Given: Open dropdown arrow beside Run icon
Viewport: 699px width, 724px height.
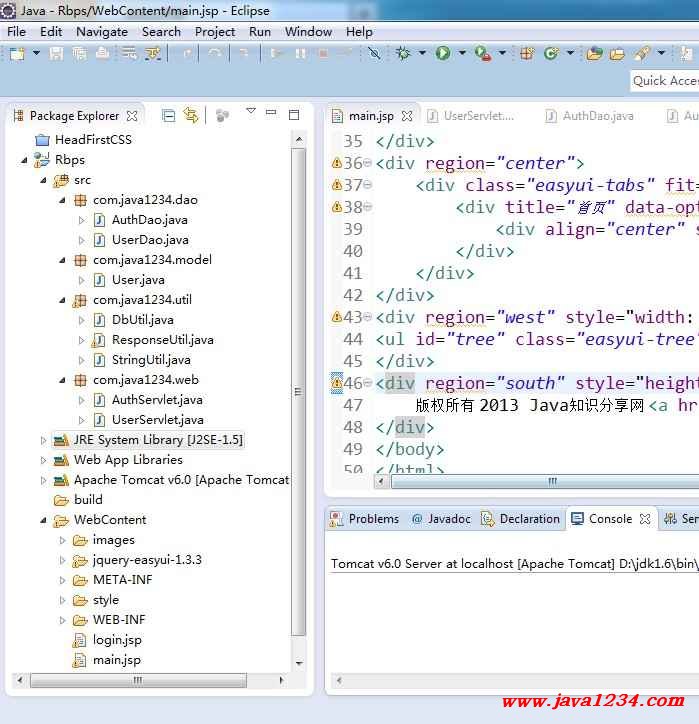Looking at the screenshot, I should 462,54.
